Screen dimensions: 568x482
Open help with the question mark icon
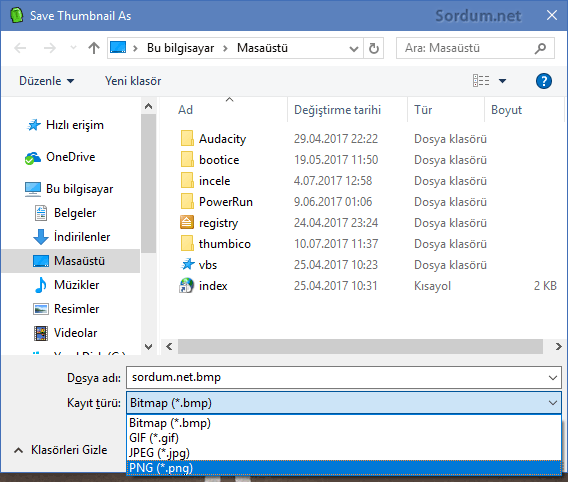point(544,81)
